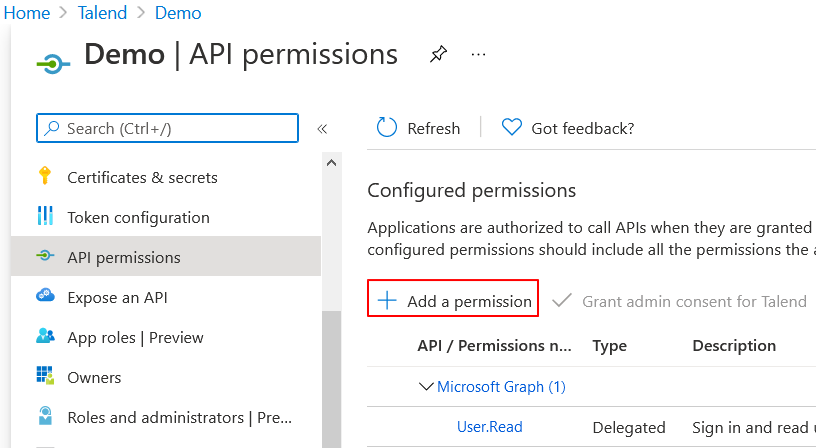Click the Token configuration icon
The width and height of the screenshot is (816, 448).
pos(45,217)
